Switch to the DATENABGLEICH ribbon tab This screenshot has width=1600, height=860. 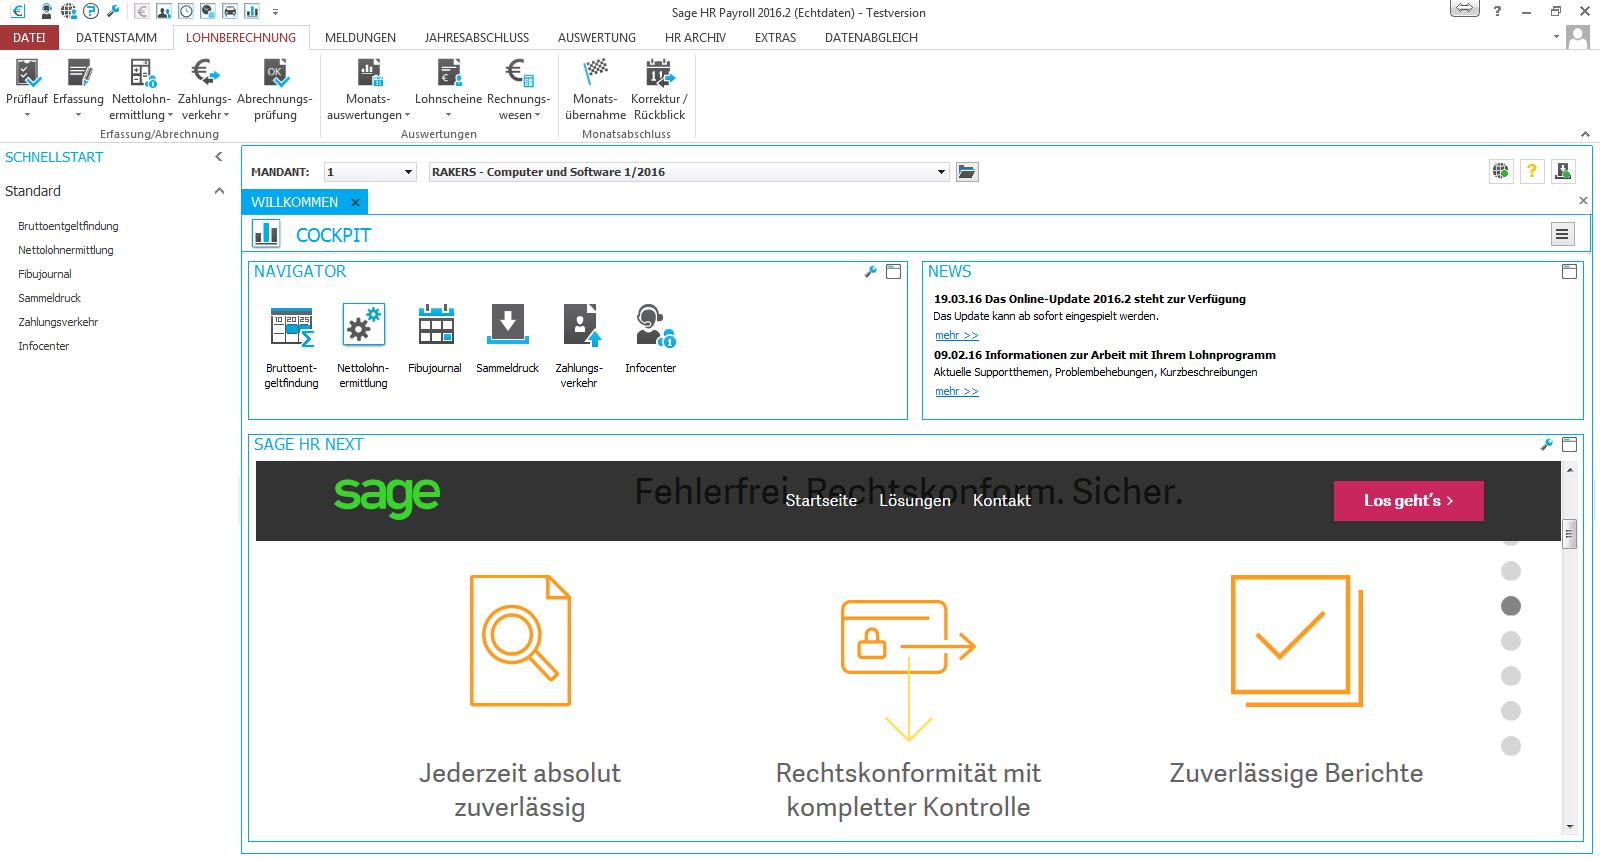tap(871, 38)
